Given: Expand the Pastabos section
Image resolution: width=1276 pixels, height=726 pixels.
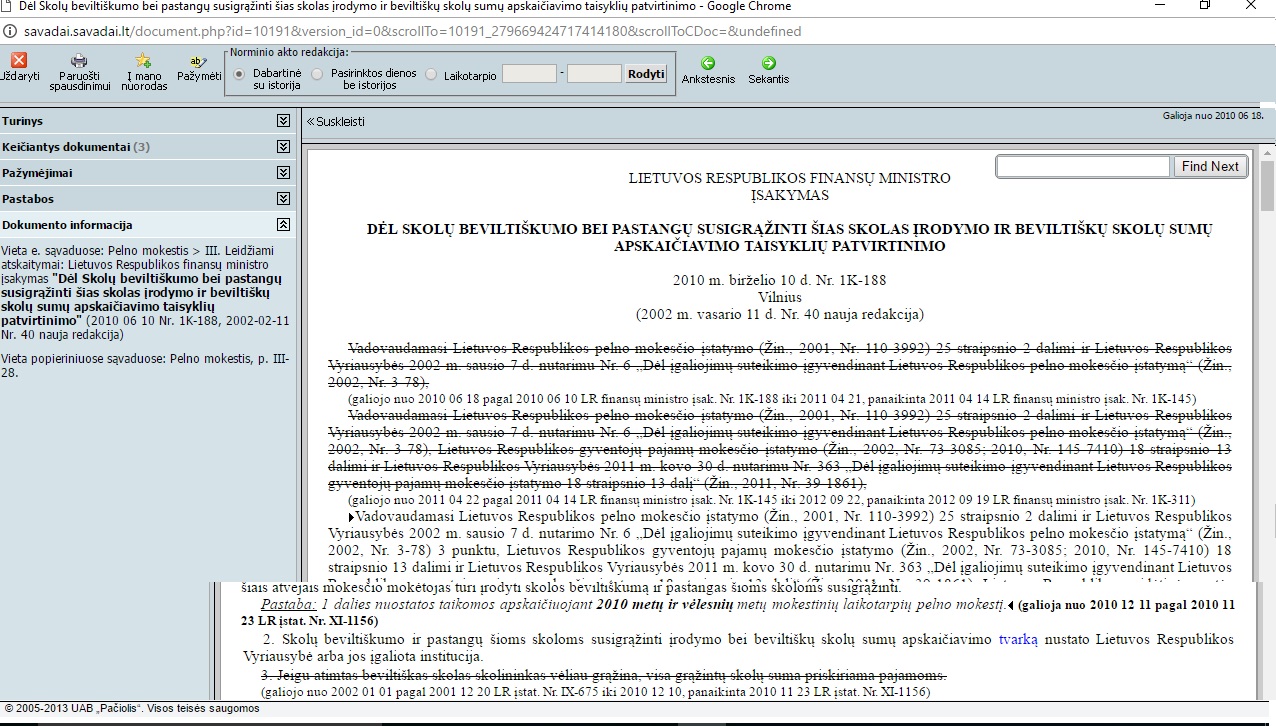Looking at the screenshot, I should (283, 199).
